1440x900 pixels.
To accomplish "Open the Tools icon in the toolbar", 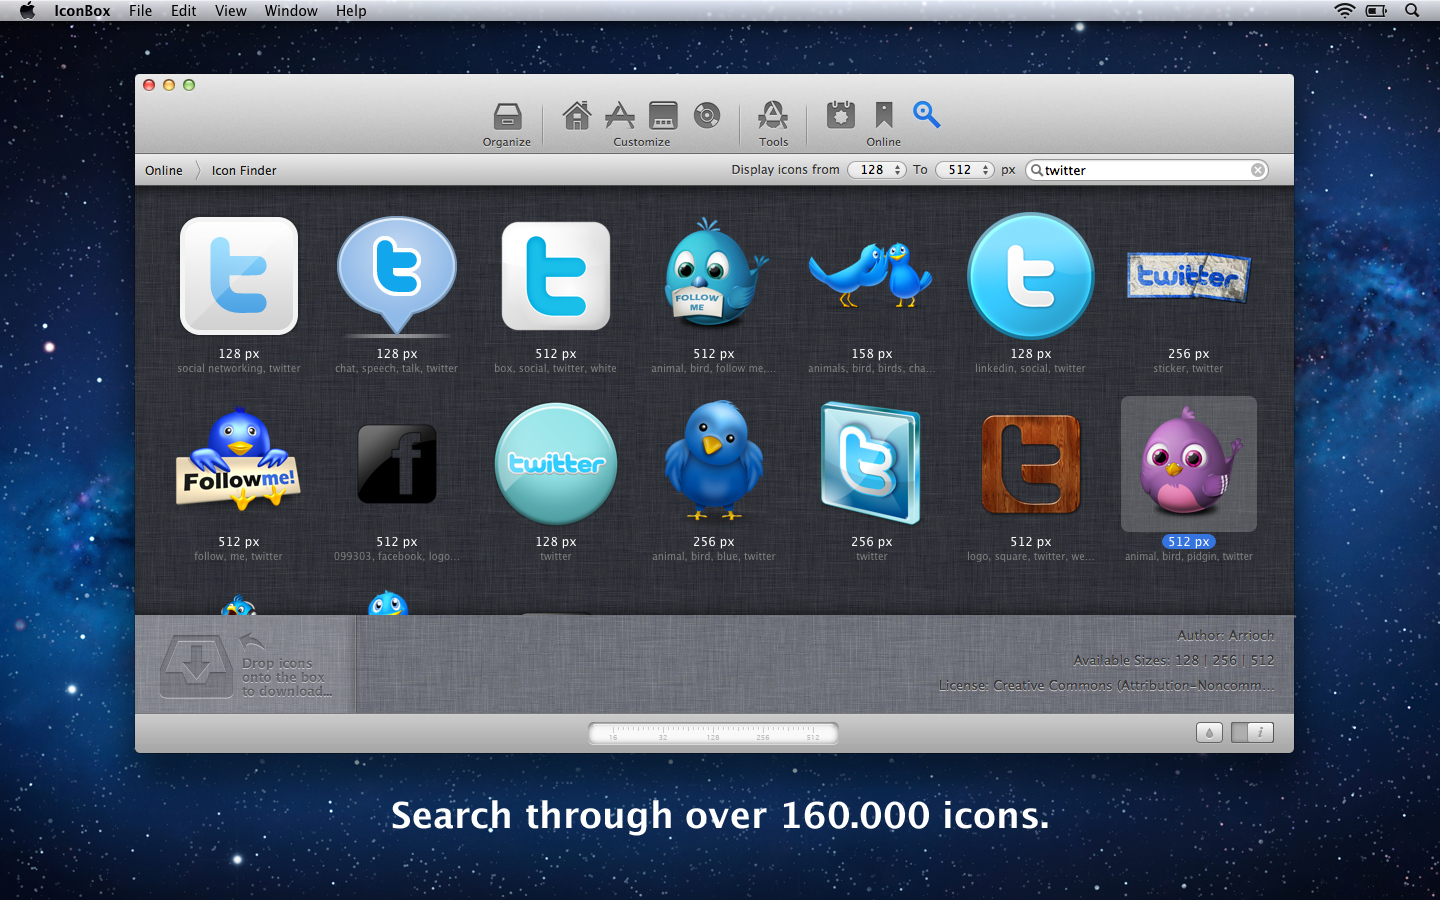I will (773, 115).
